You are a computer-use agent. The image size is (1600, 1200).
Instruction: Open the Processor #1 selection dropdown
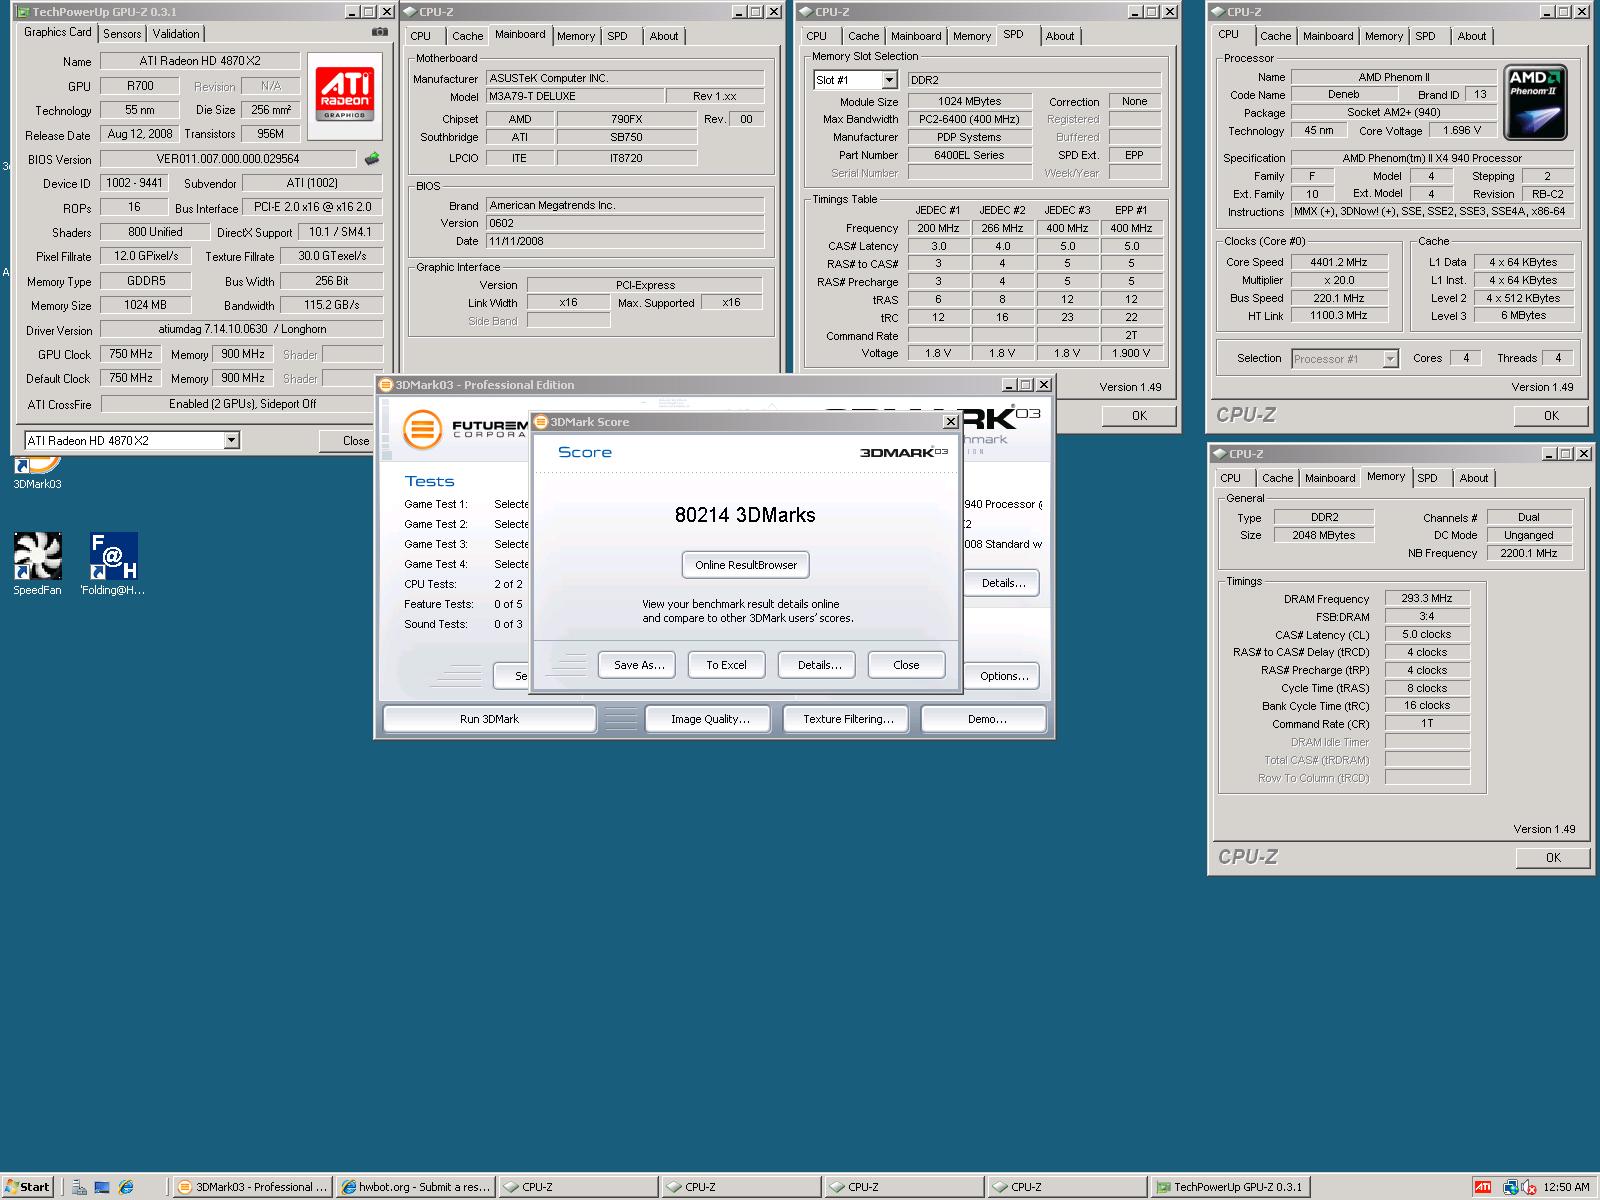point(1390,358)
